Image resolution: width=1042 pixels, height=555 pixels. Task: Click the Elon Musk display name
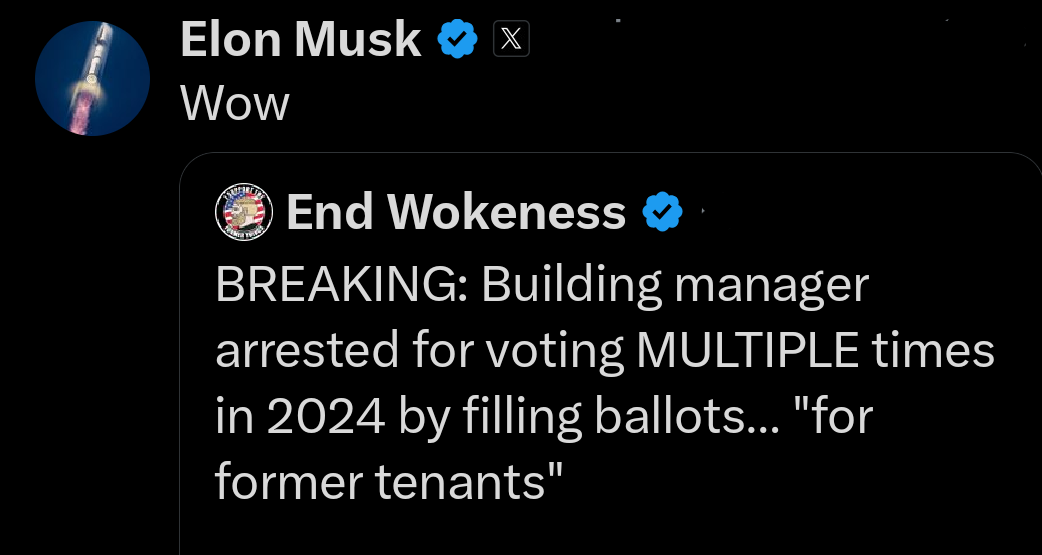point(300,40)
